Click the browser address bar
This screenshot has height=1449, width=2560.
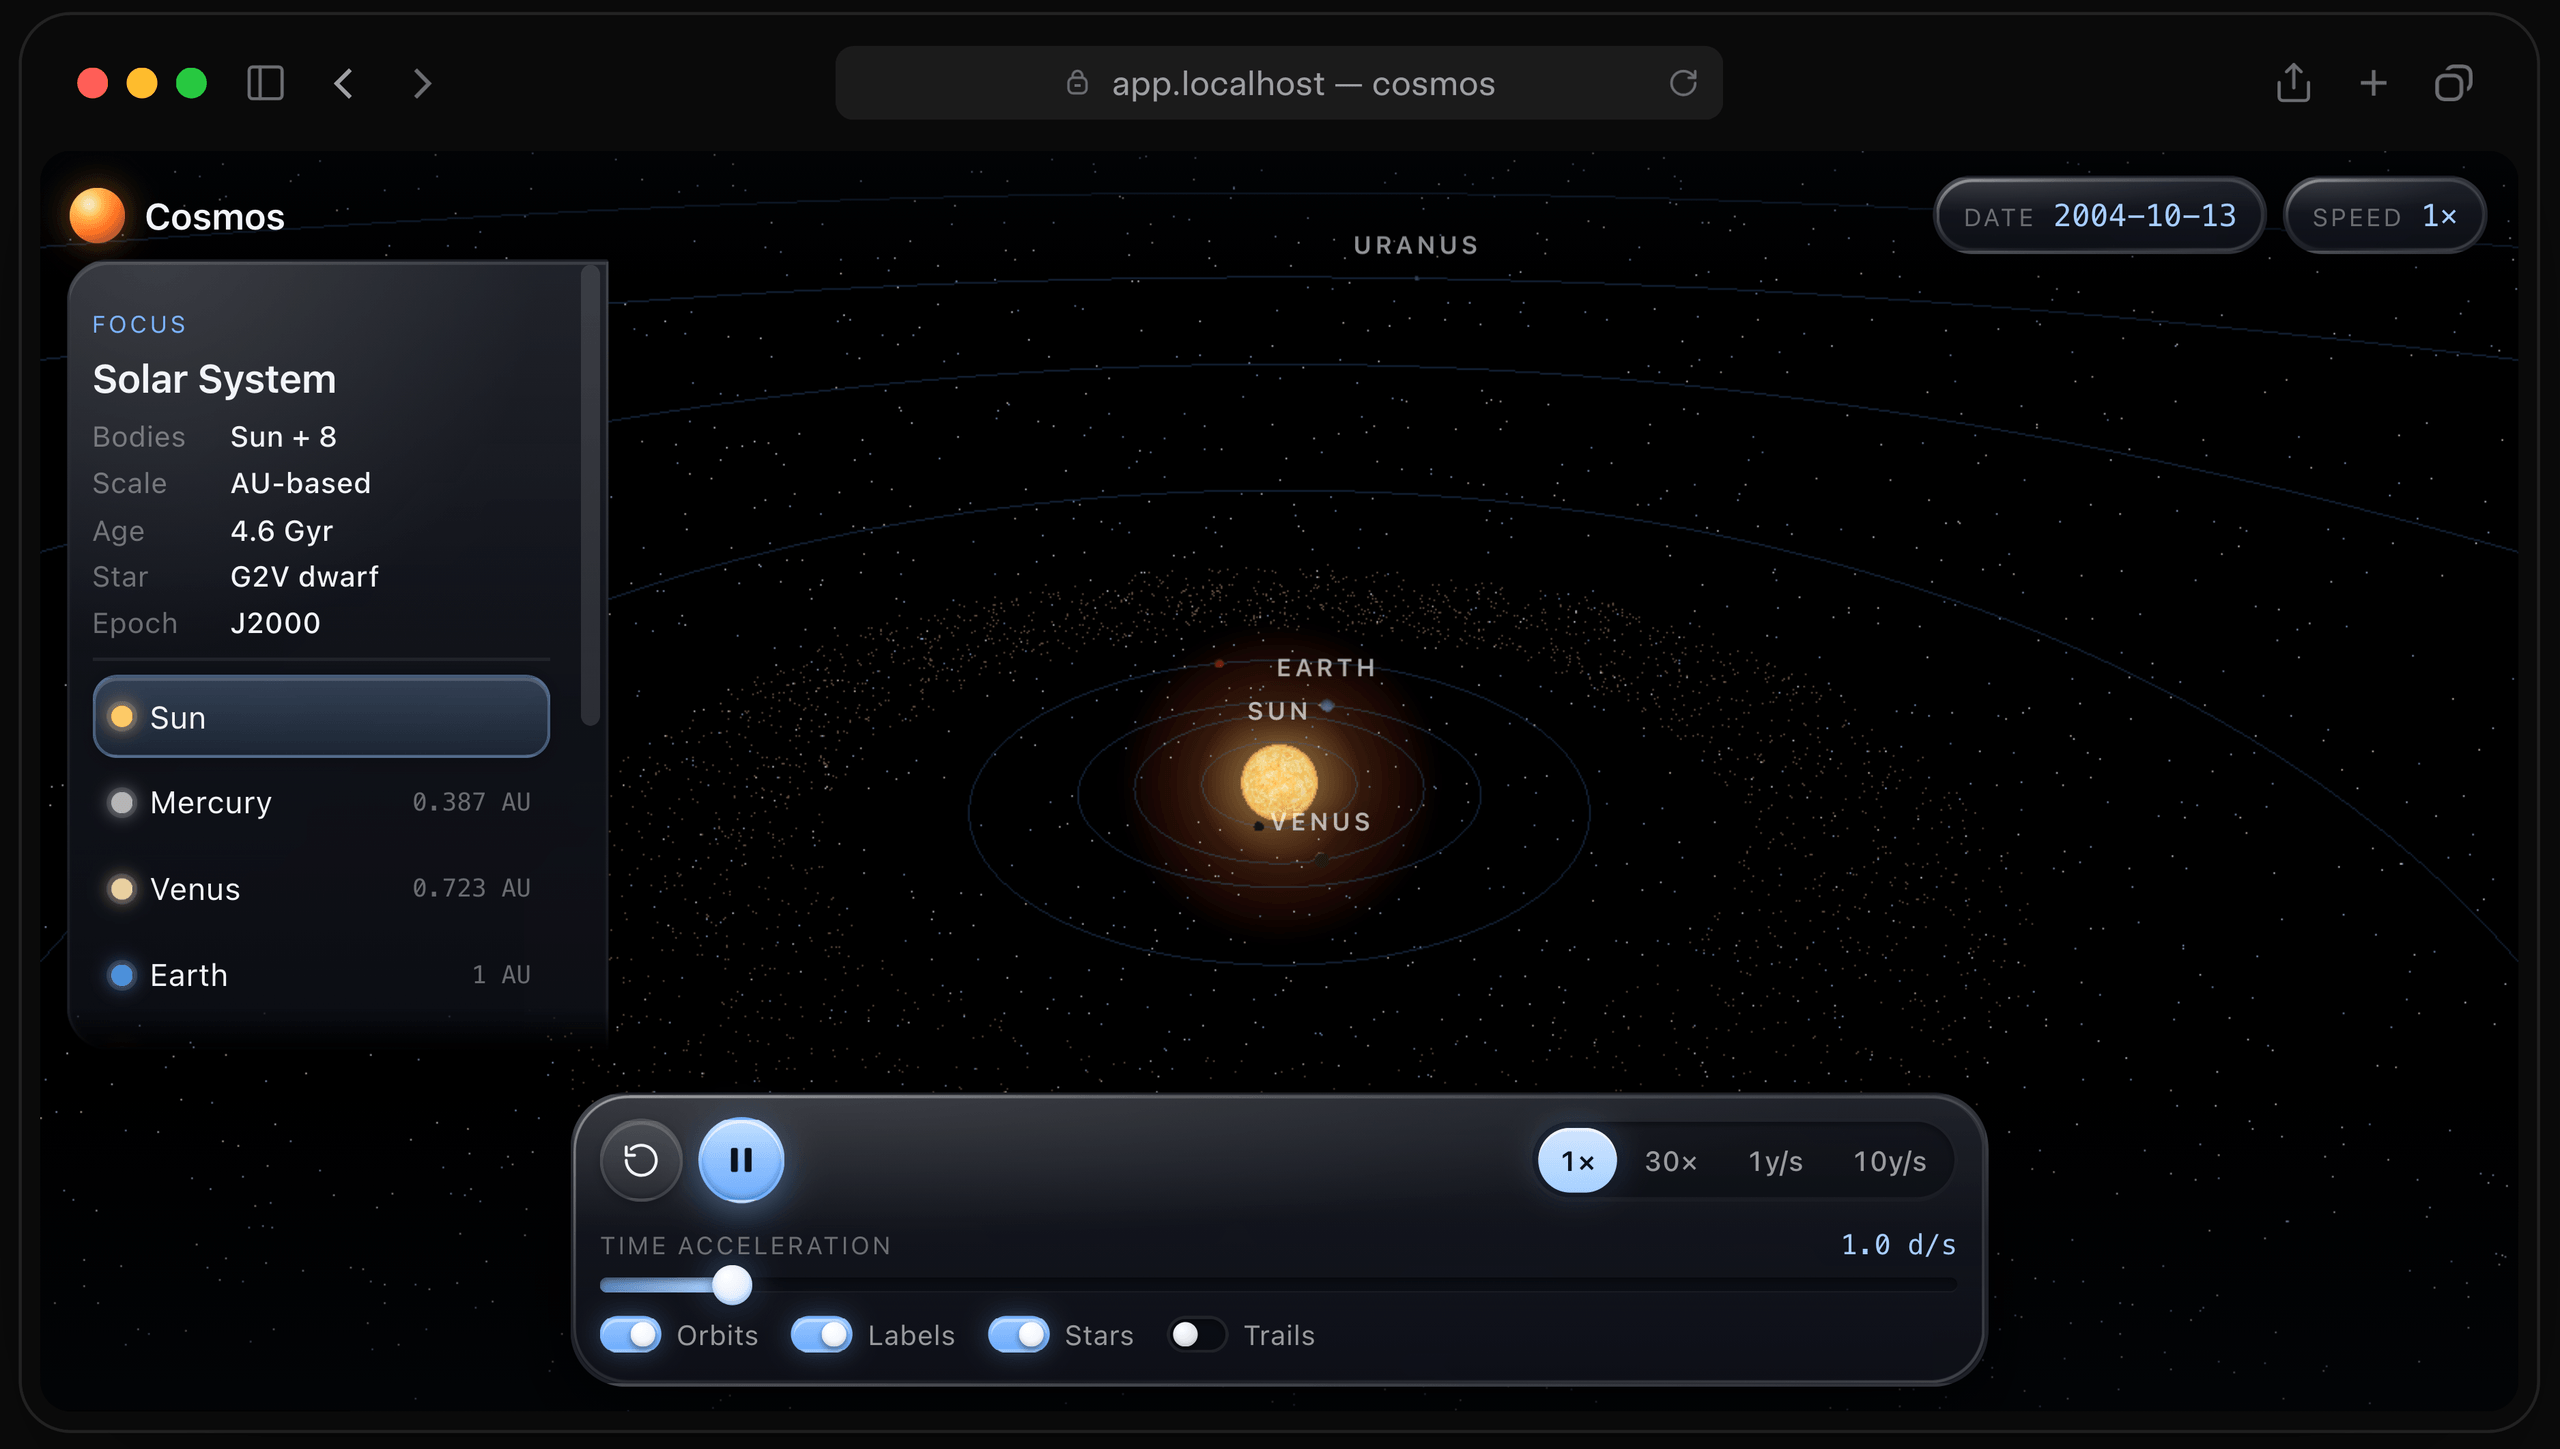point(1279,83)
